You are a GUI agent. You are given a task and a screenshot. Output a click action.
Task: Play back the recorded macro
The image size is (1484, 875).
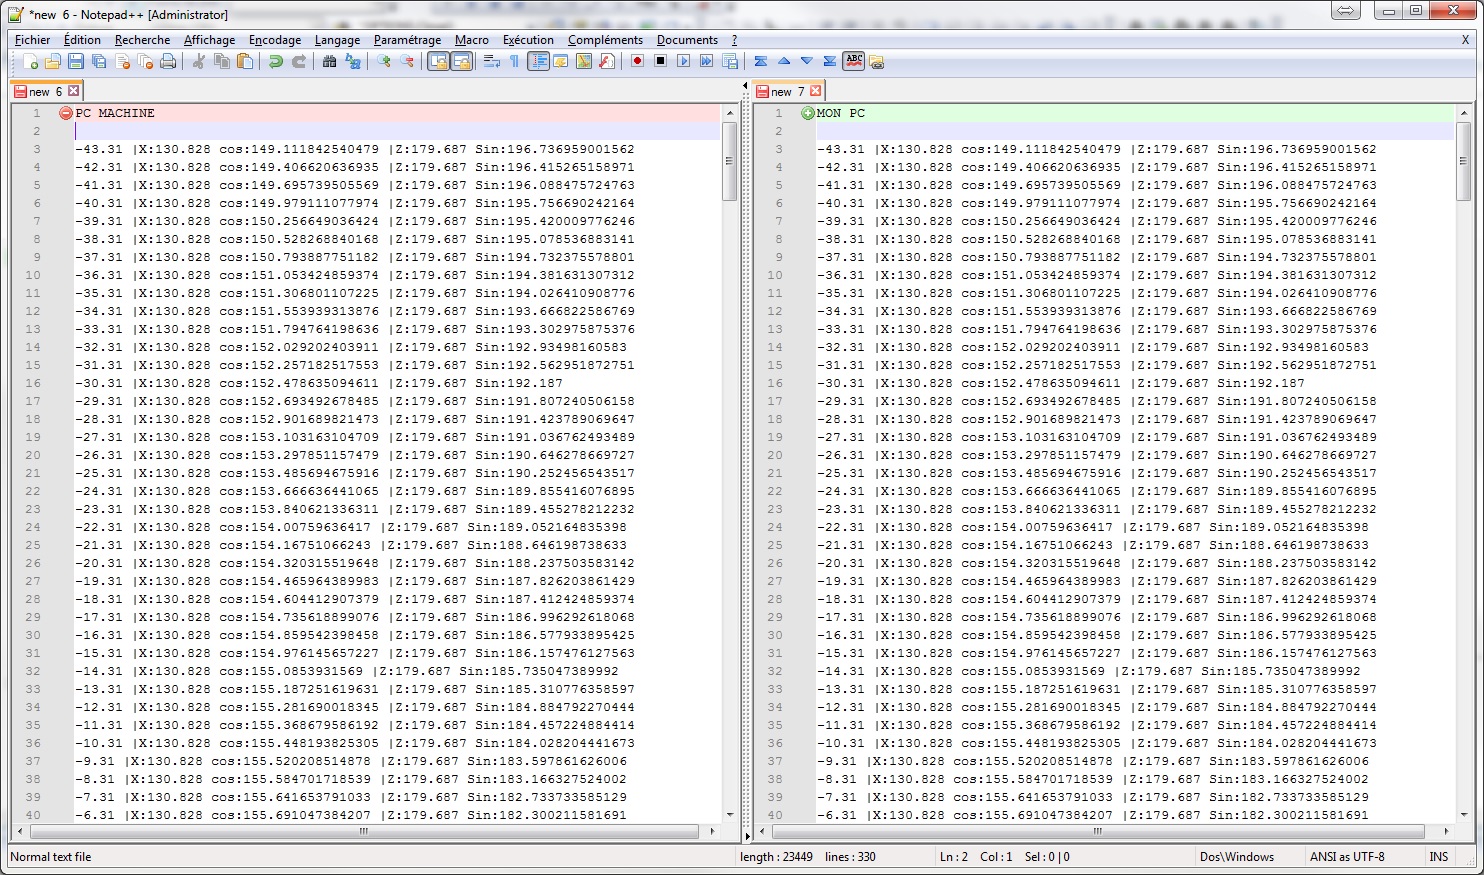(684, 61)
